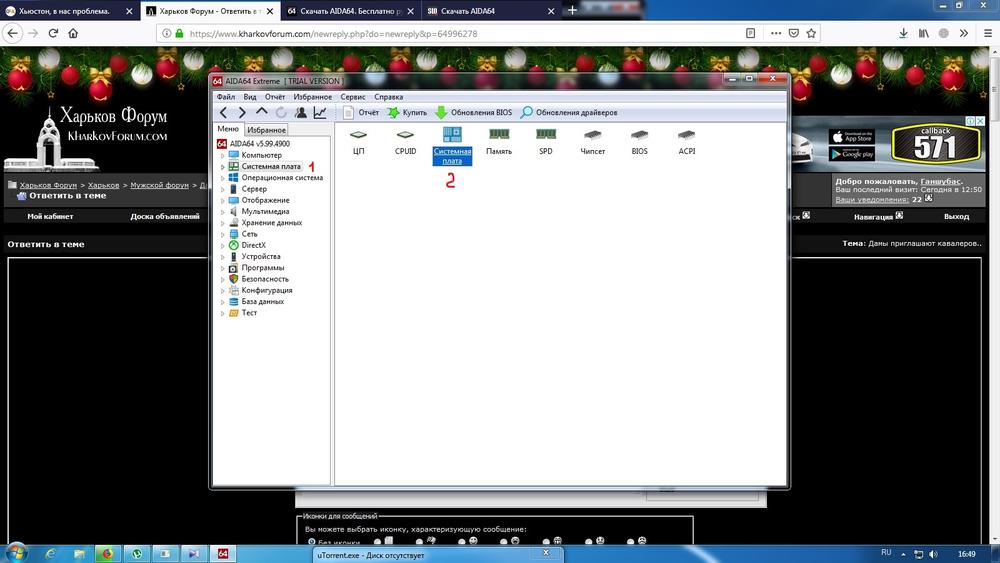The height and width of the screenshot is (563, 1000).
Task: Select База данных in the tree
Action: pyautogui.click(x=262, y=302)
